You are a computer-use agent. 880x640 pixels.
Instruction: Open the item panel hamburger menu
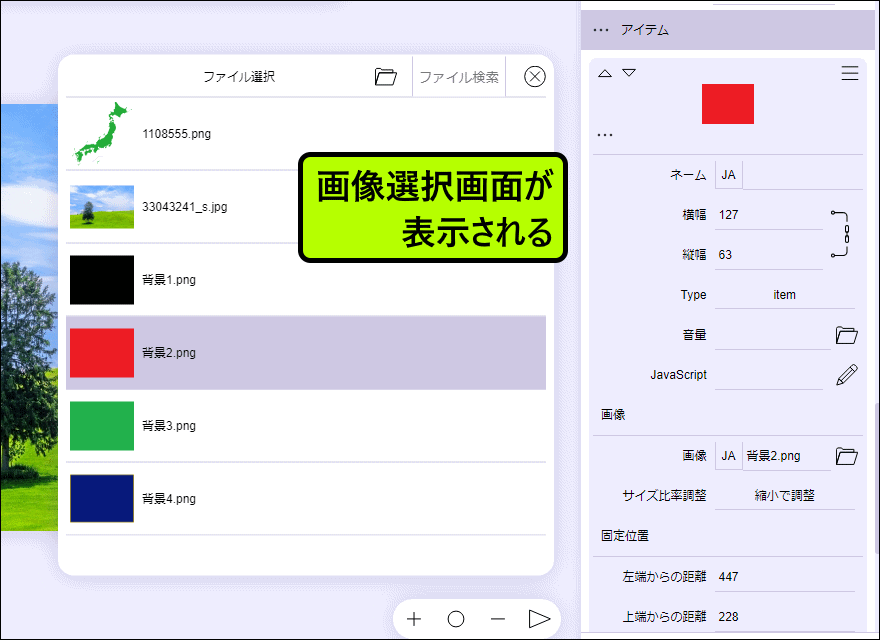[x=849, y=73]
